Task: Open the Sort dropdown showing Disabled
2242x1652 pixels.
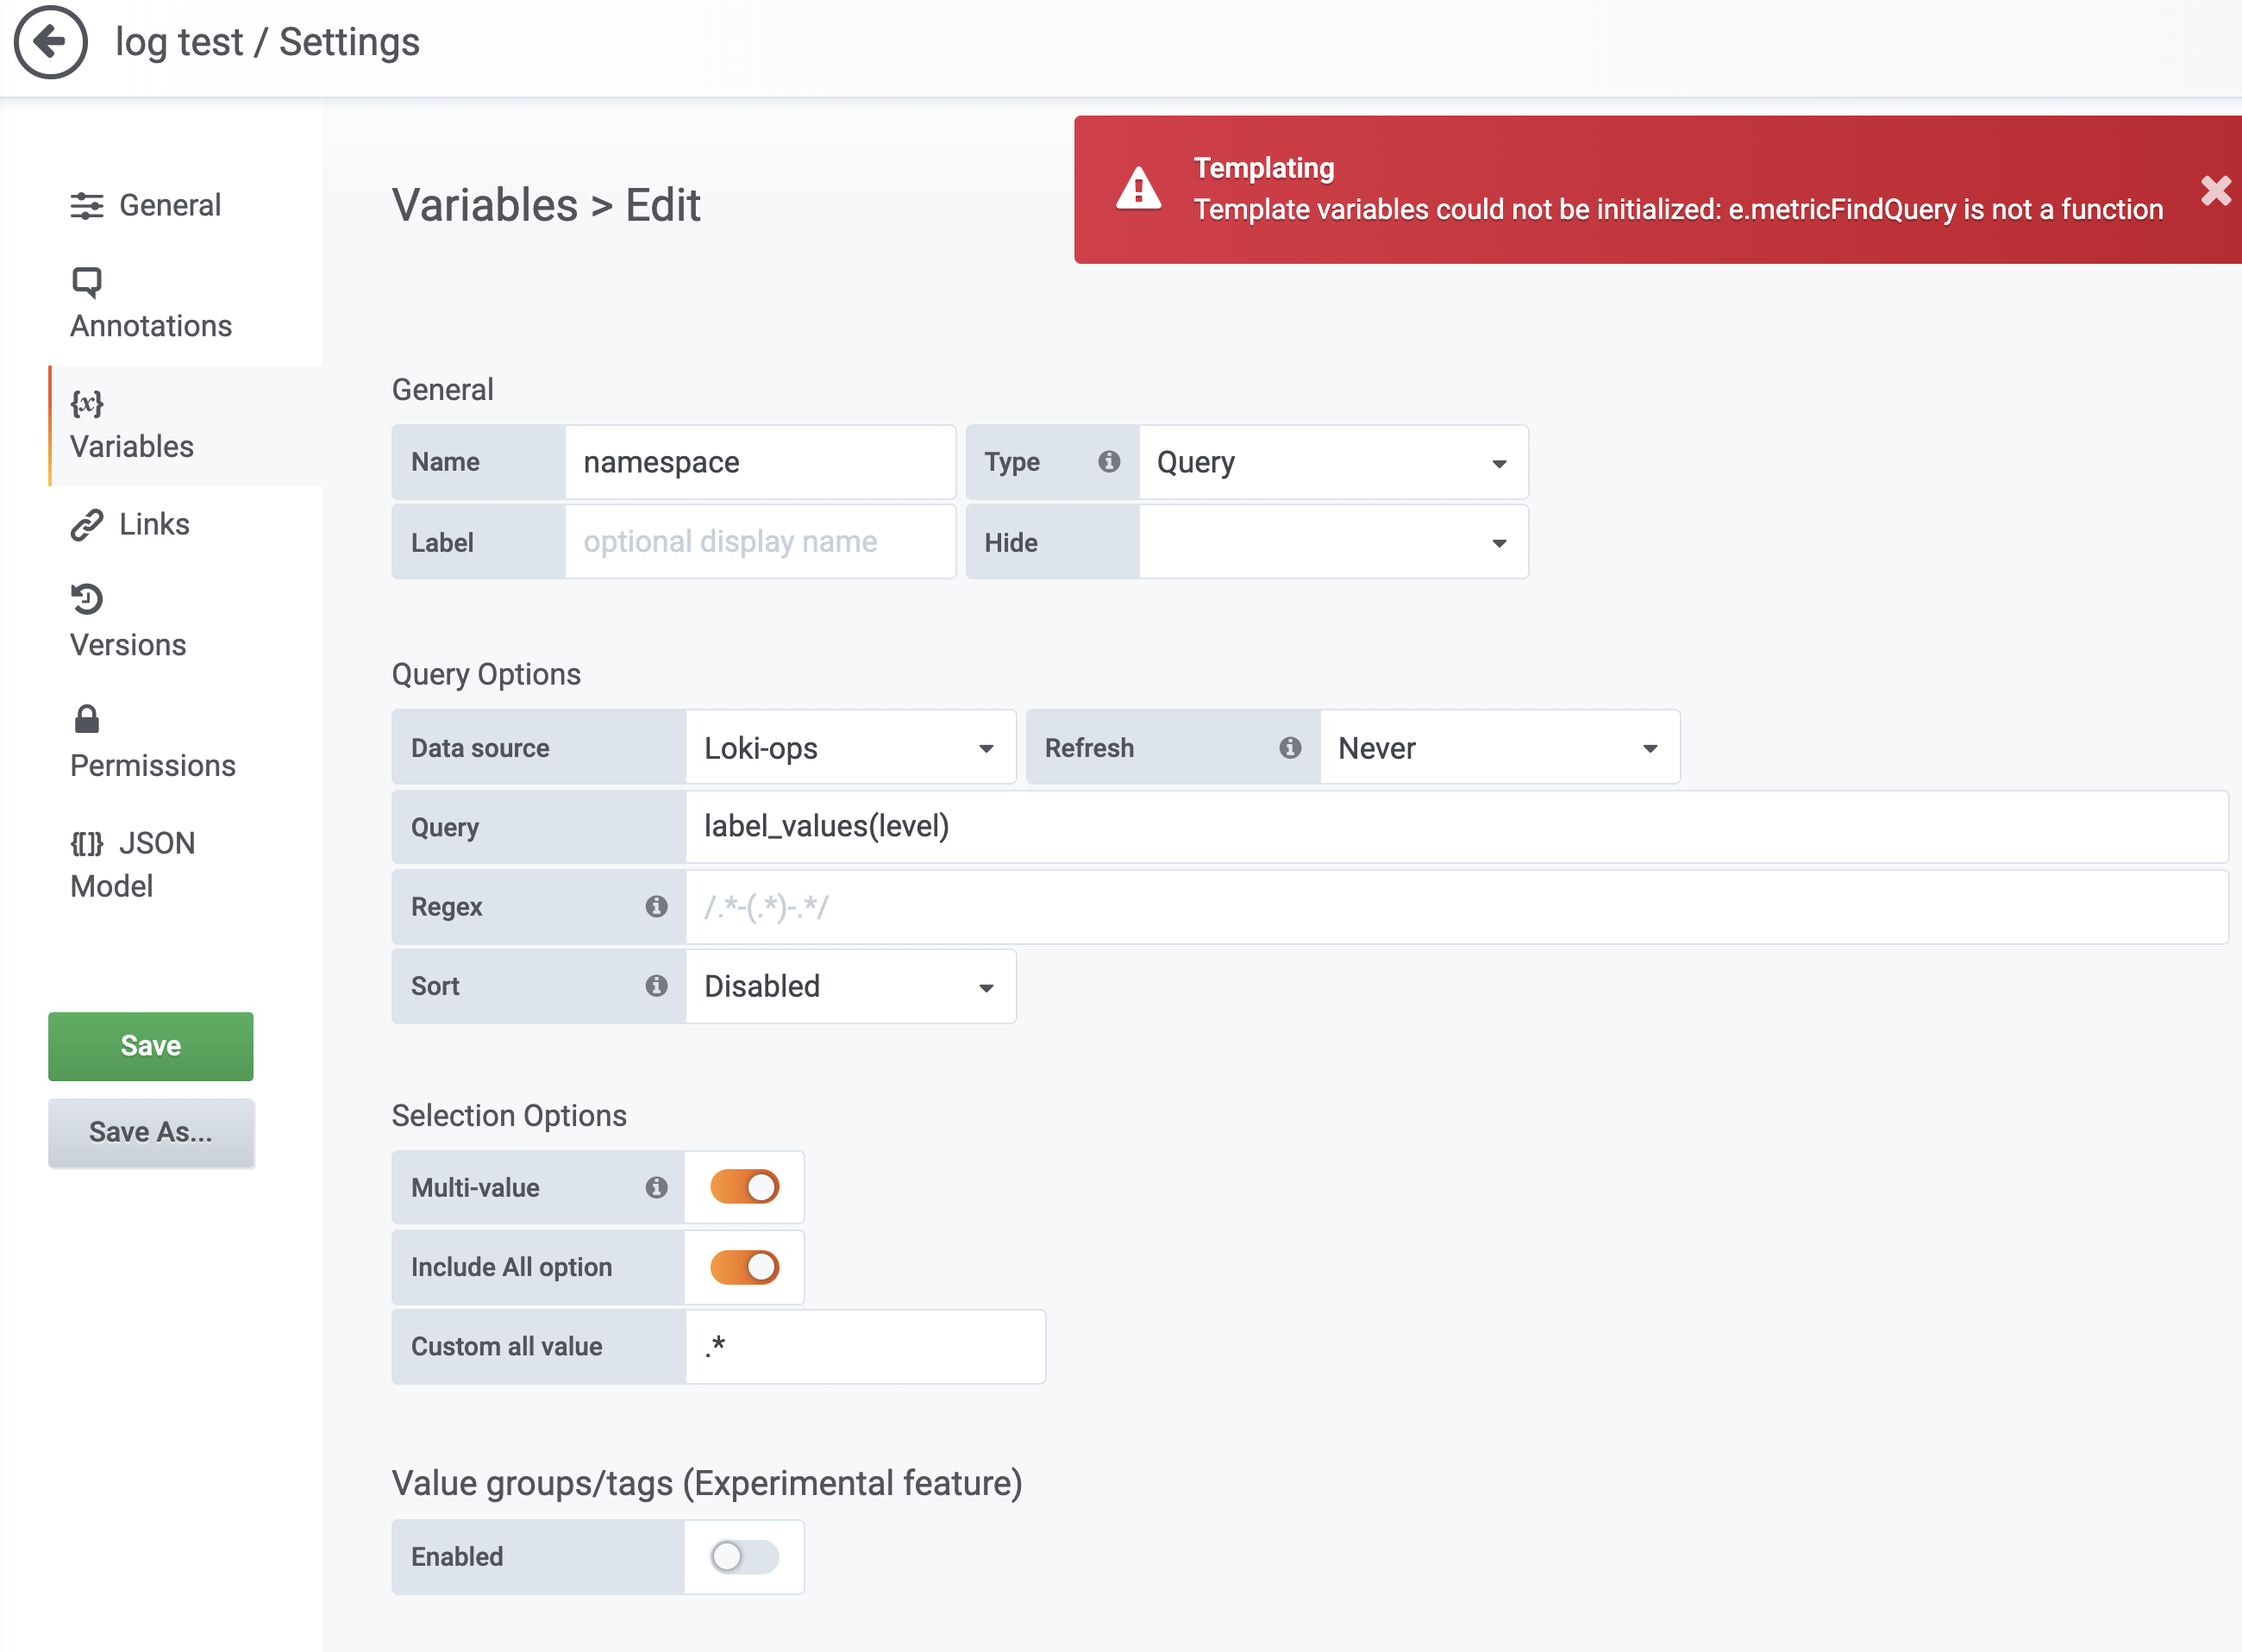Action: [x=850, y=986]
